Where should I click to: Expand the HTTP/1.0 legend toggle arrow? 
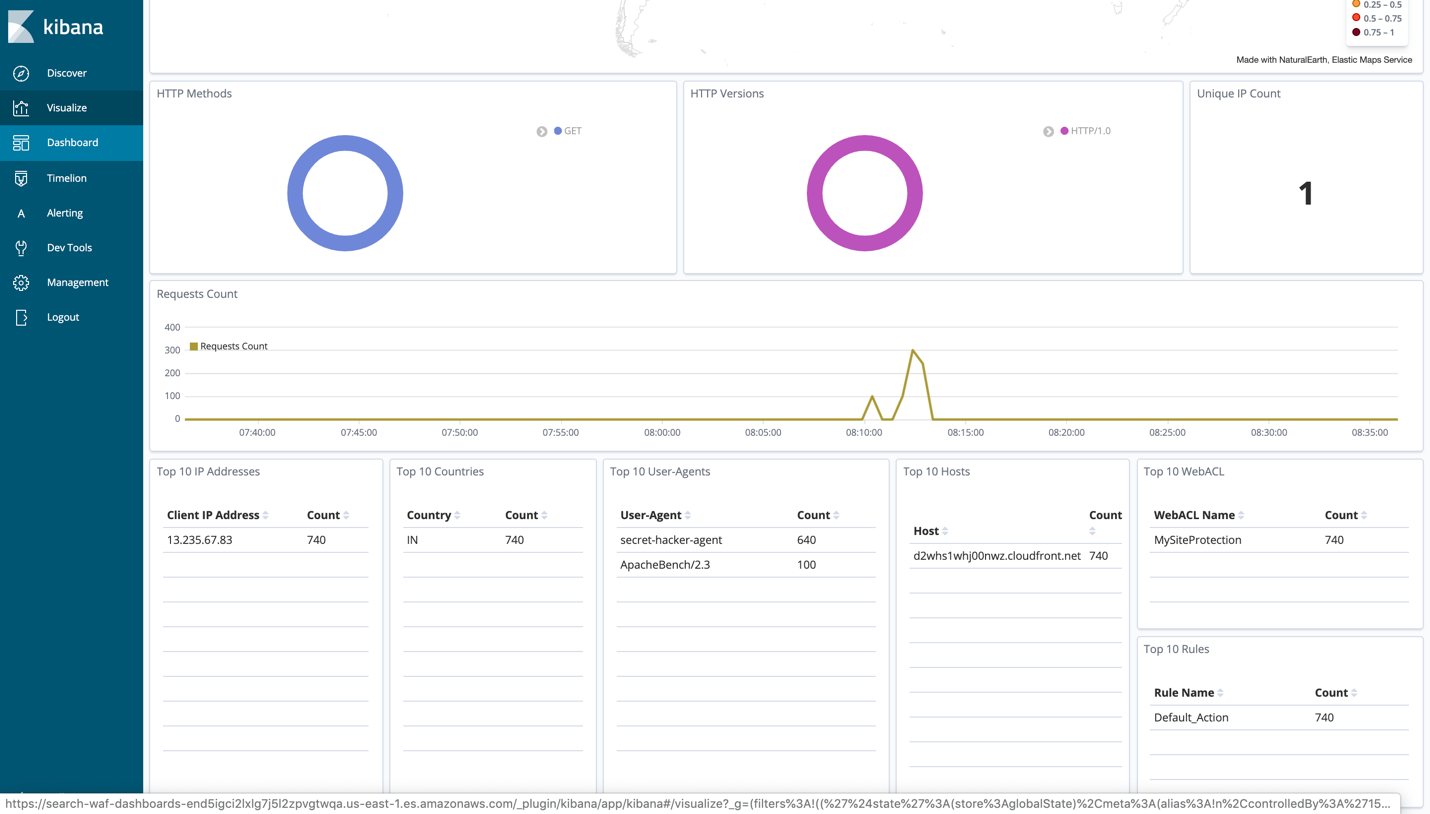[1048, 132]
